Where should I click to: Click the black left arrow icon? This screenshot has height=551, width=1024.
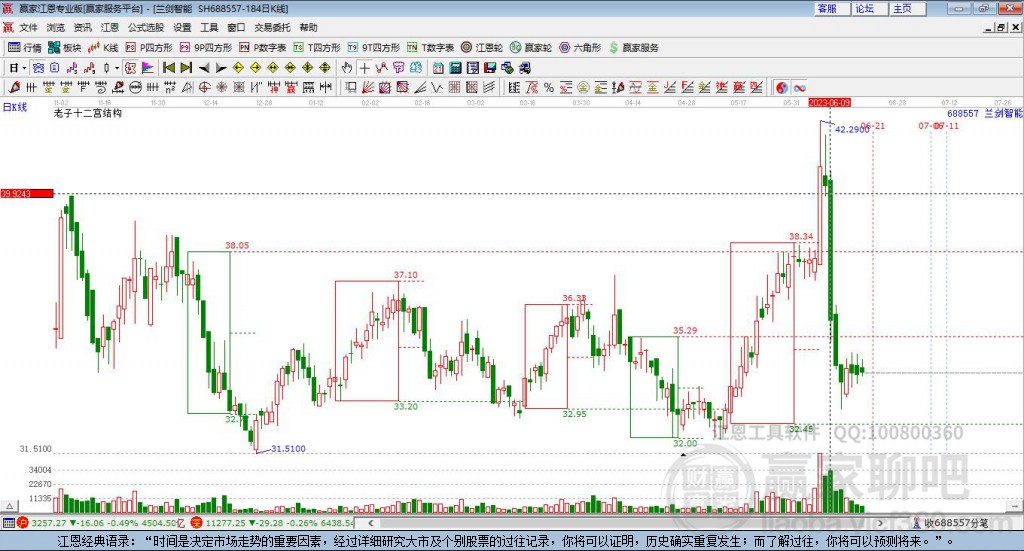click(204, 68)
